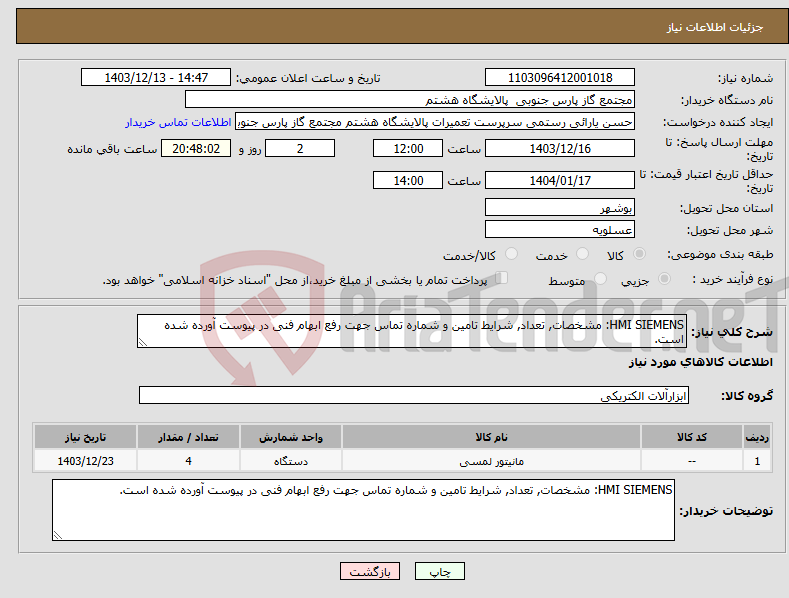Click the چاپ print button
This screenshot has width=789, height=598.
pos(440,571)
